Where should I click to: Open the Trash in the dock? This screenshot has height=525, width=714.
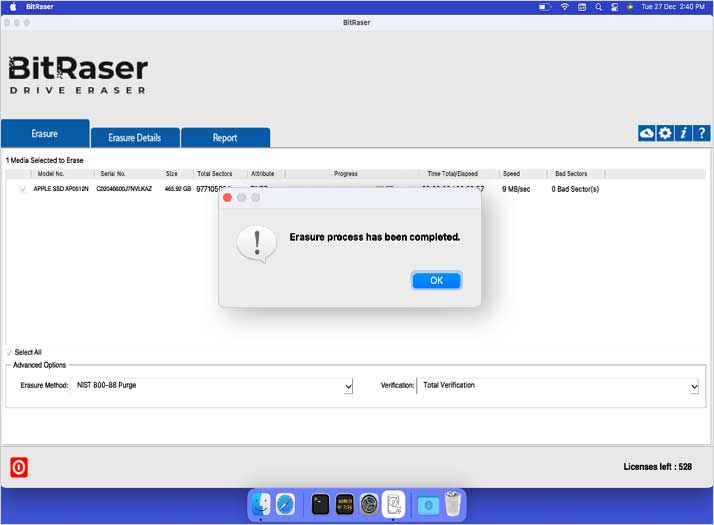click(453, 504)
